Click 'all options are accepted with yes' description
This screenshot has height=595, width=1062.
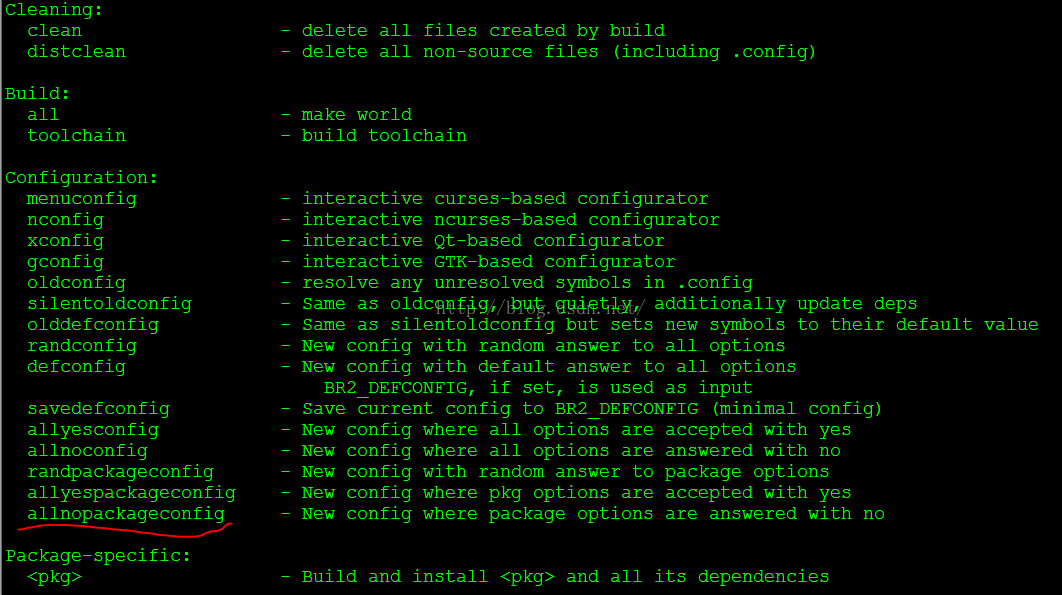(x=671, y=430)
